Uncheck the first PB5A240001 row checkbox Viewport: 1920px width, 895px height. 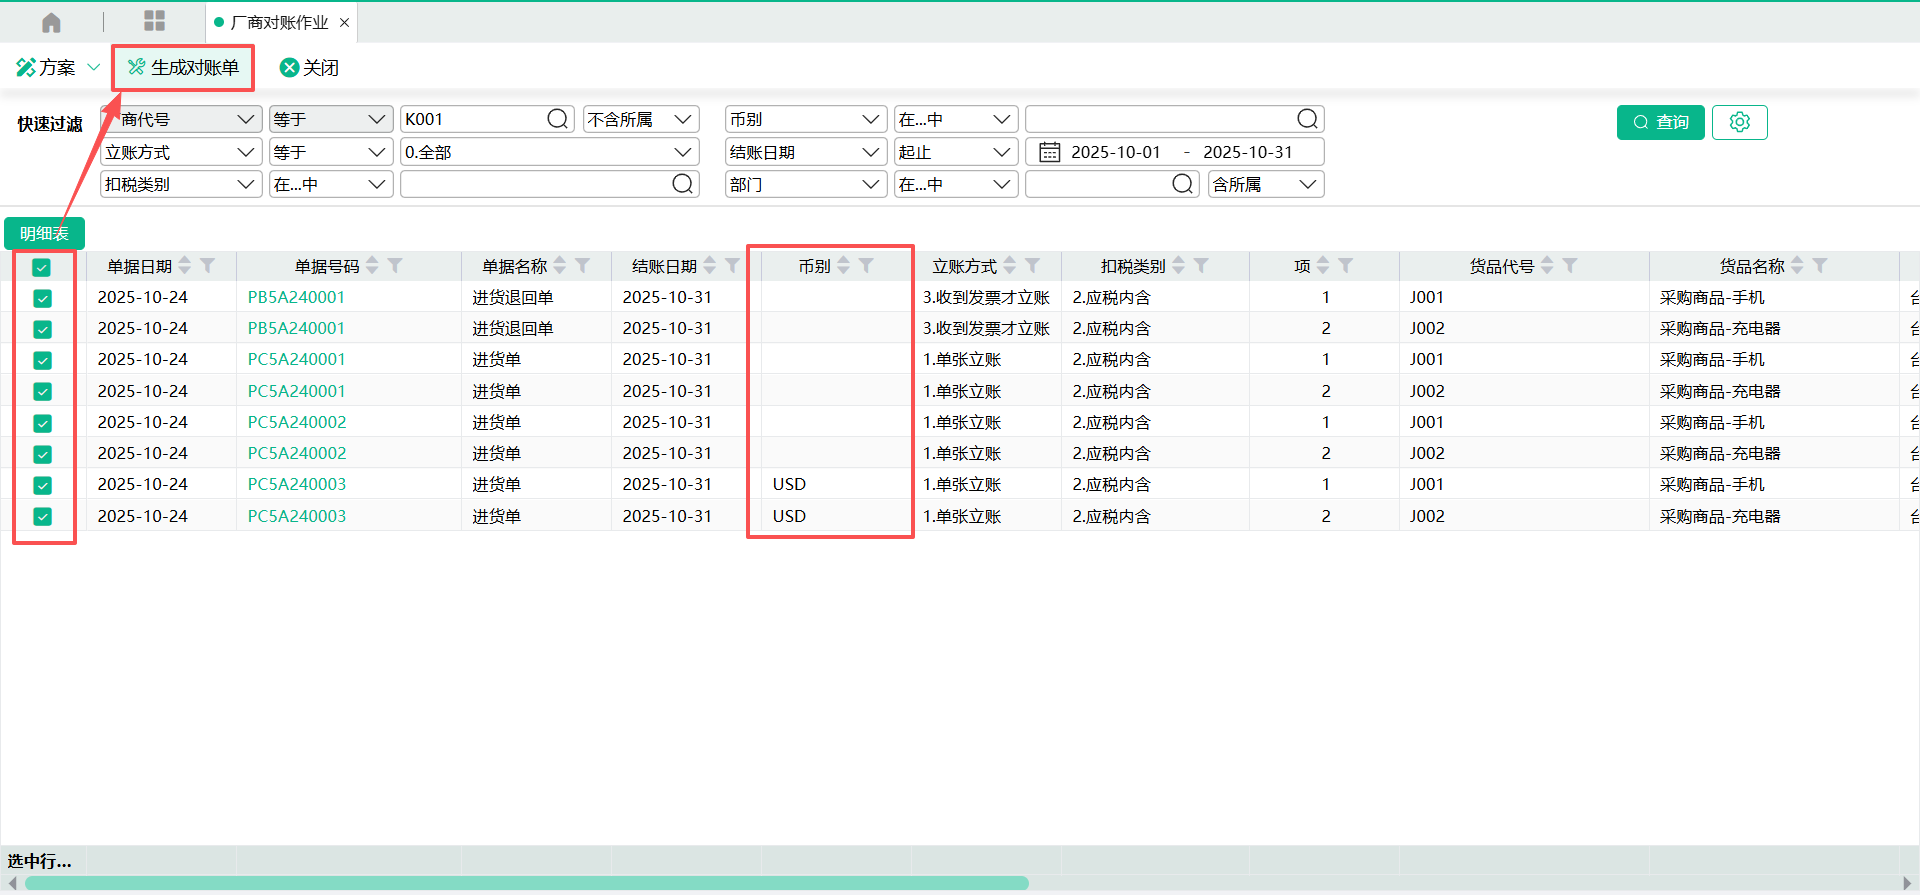tap(42, 298)
